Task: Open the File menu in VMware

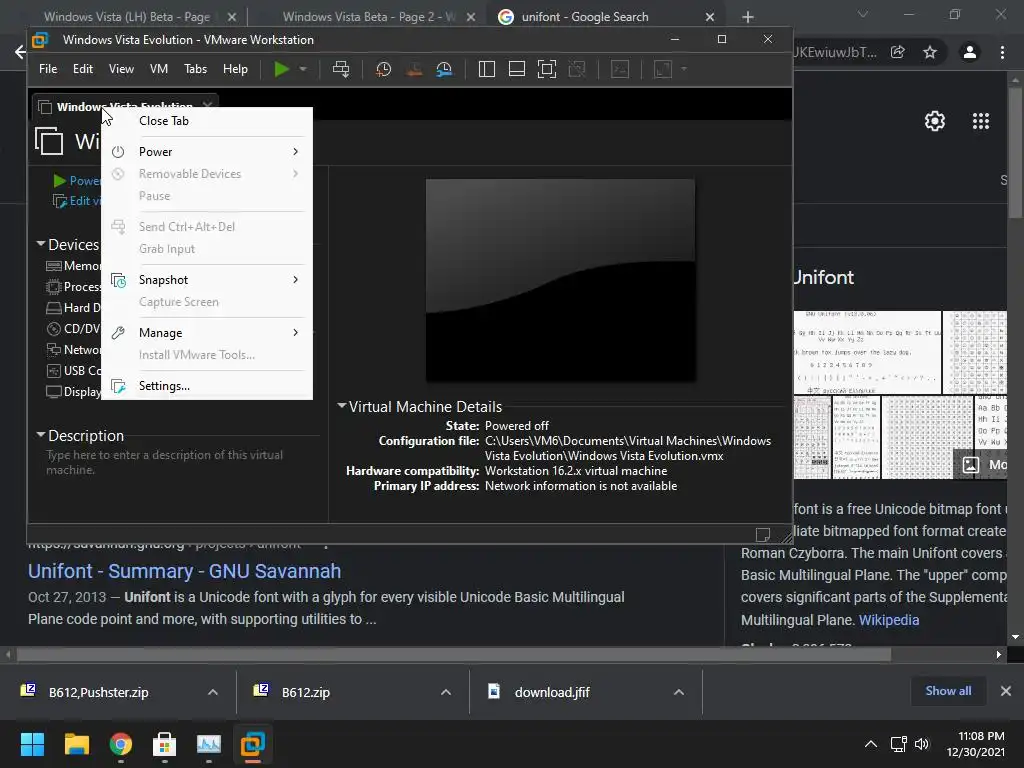Action: (48, 69)
